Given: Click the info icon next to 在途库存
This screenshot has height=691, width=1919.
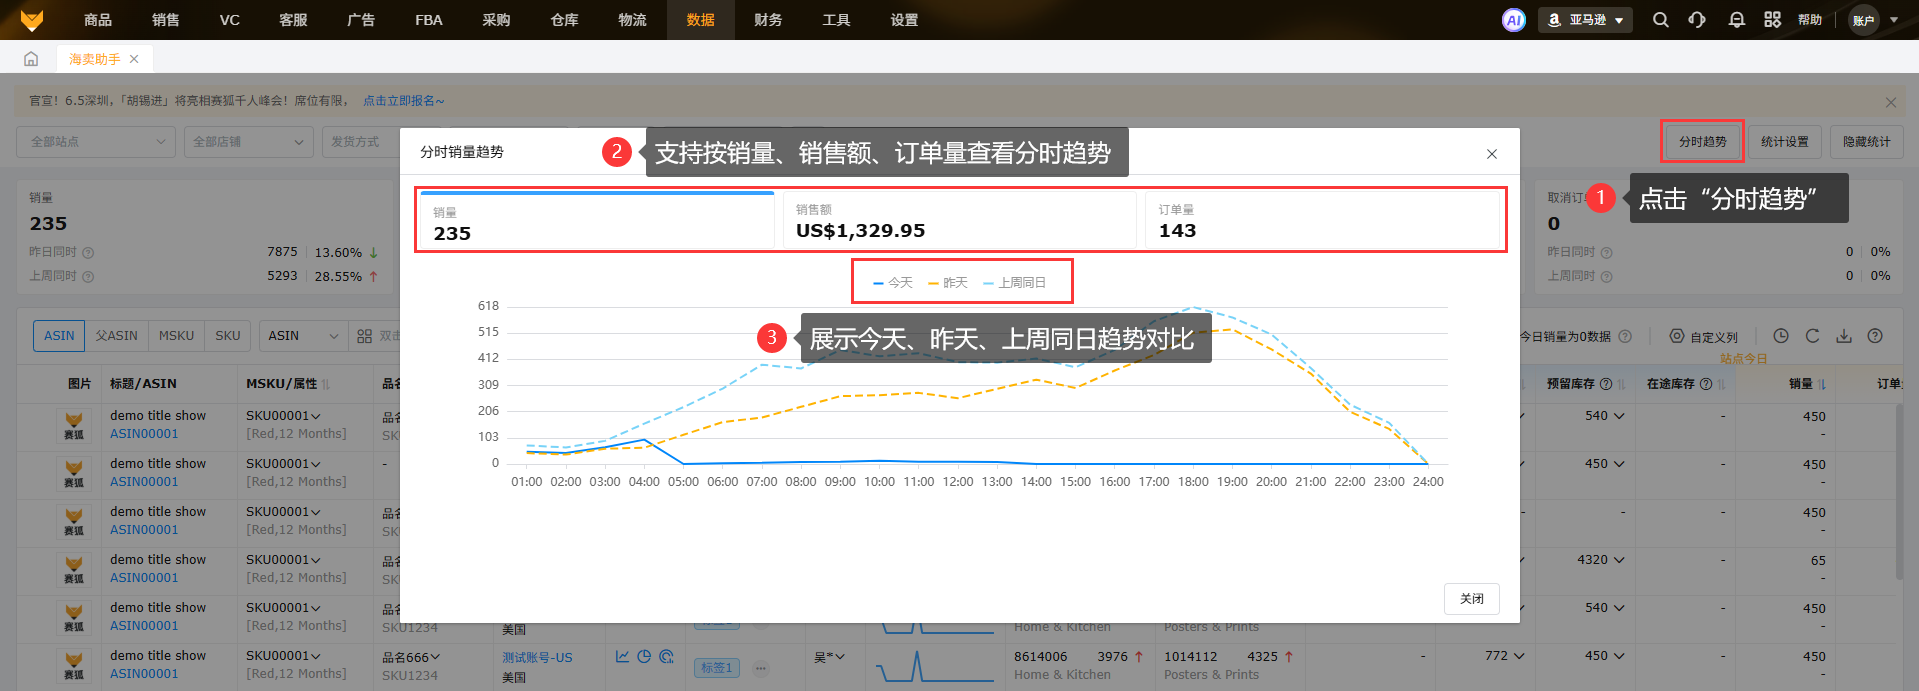Looking at the screenshot, I should click(x=1706, y=384).
